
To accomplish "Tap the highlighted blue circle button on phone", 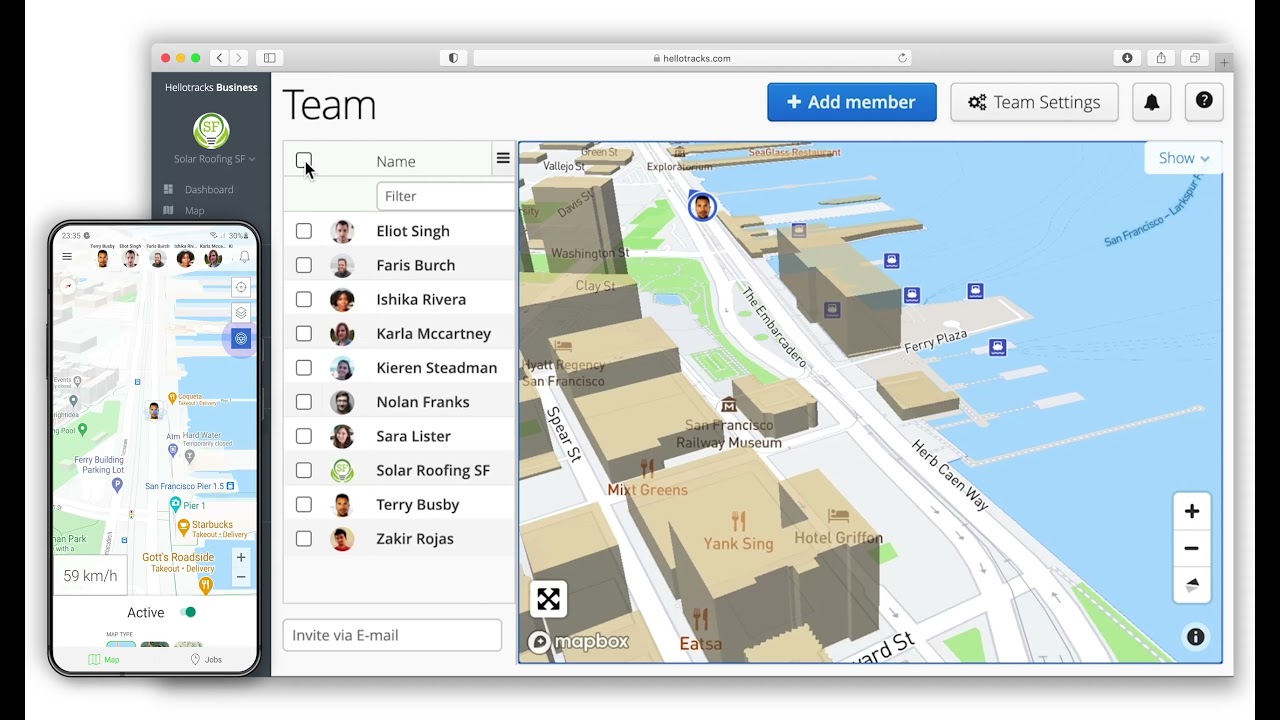I will (x=241, y=339).
